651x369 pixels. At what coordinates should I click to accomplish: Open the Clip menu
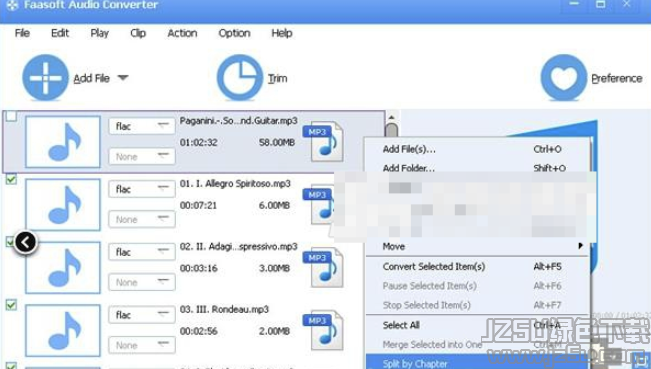[x=138, y=33]
